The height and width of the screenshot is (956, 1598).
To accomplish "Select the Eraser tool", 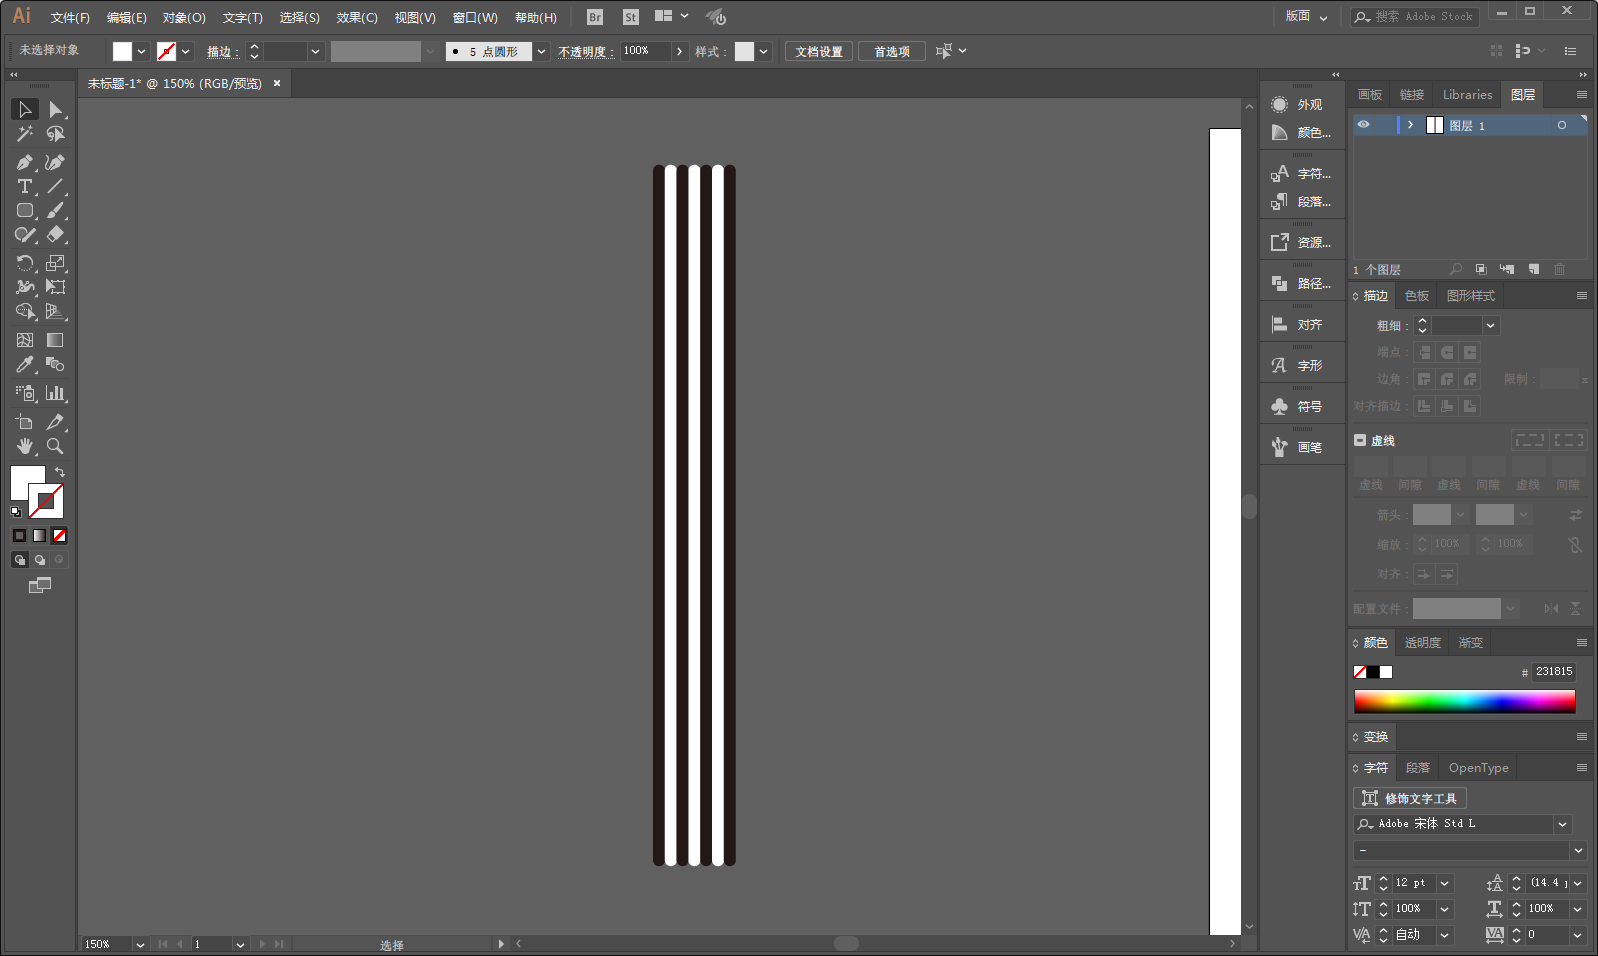I will point(56,234).
